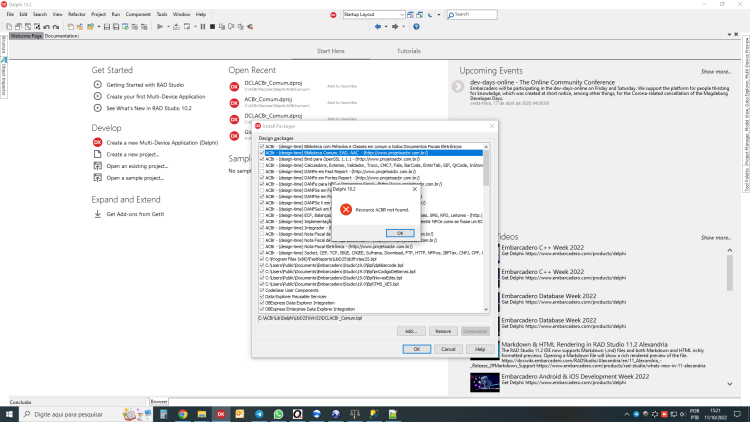Click the IDE Search input field

point(472,15)
